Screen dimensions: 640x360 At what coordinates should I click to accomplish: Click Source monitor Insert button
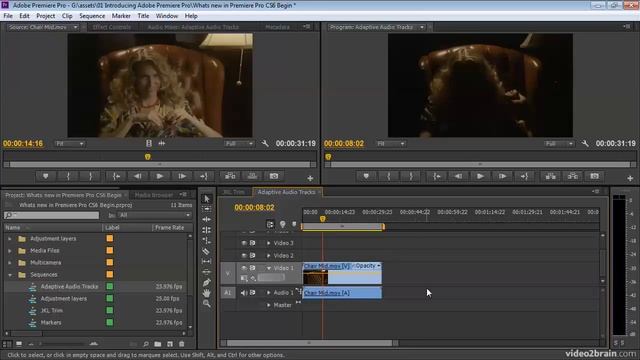pos(230,176)
